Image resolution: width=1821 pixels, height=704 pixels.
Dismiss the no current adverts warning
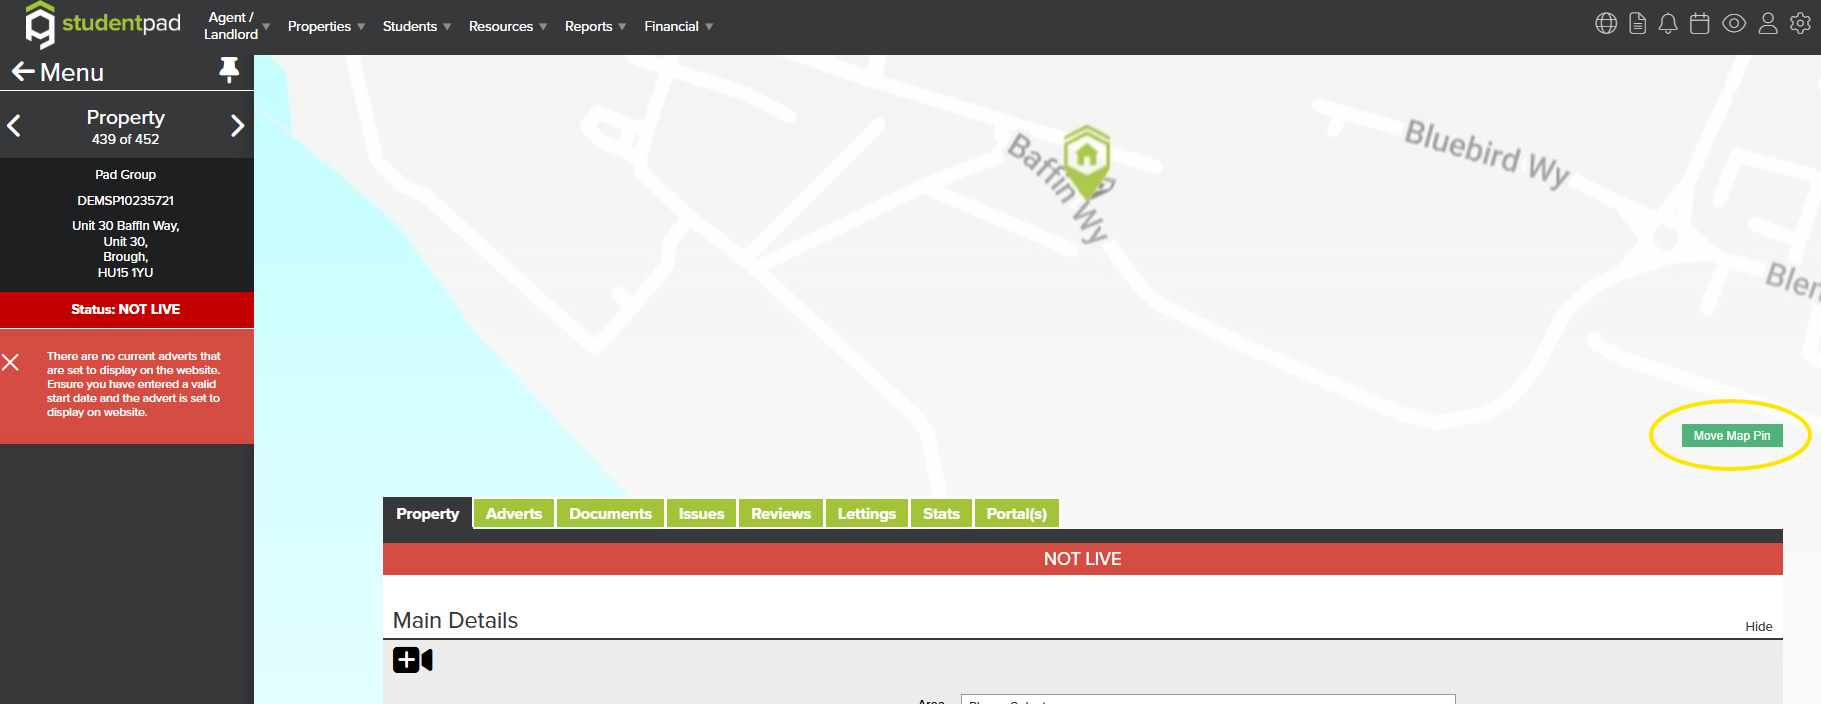pos(11,362)
